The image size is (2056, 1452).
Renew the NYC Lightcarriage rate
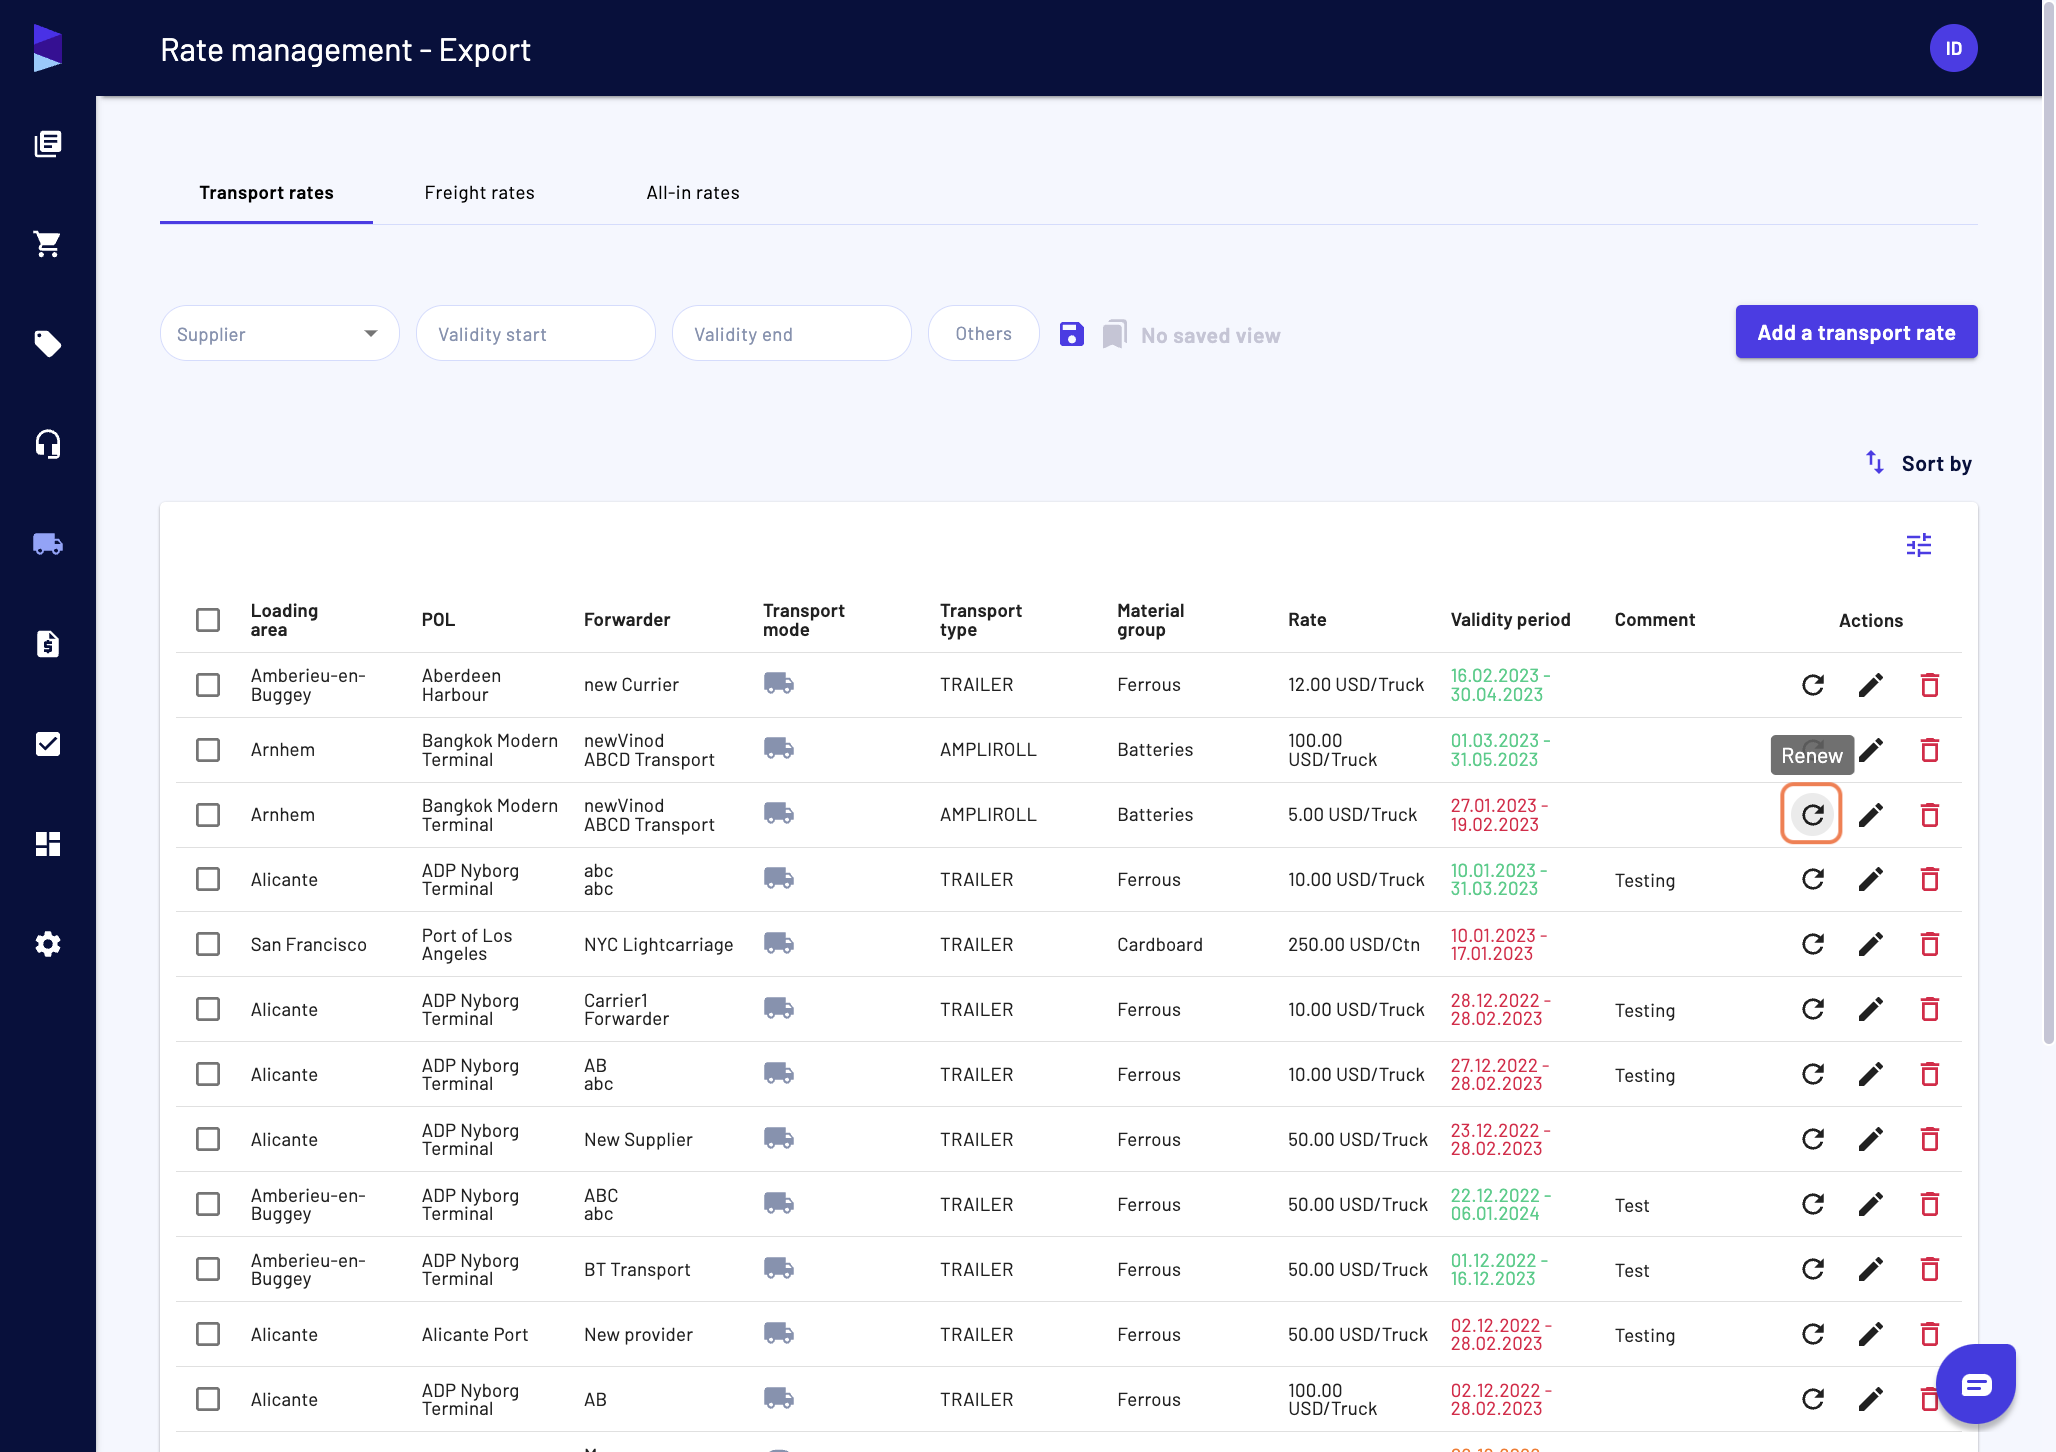tap(1813, 944)
